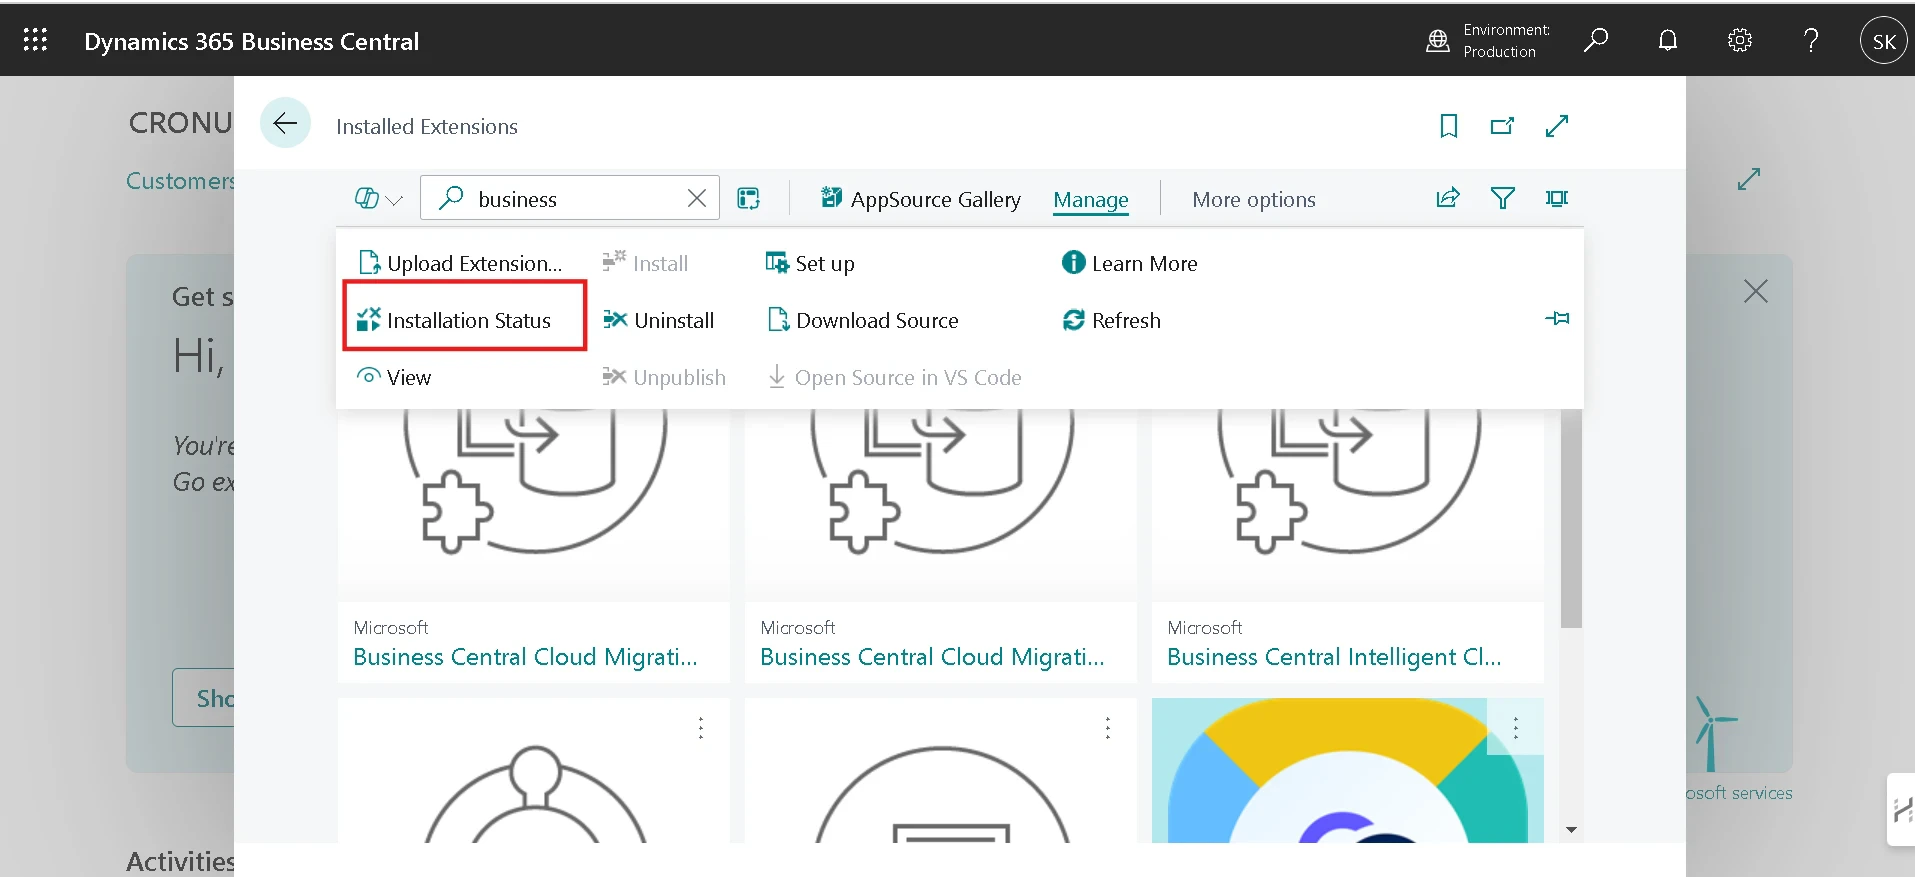Open the first Business Central Cloud Migrati... tile

coord(525,657)
